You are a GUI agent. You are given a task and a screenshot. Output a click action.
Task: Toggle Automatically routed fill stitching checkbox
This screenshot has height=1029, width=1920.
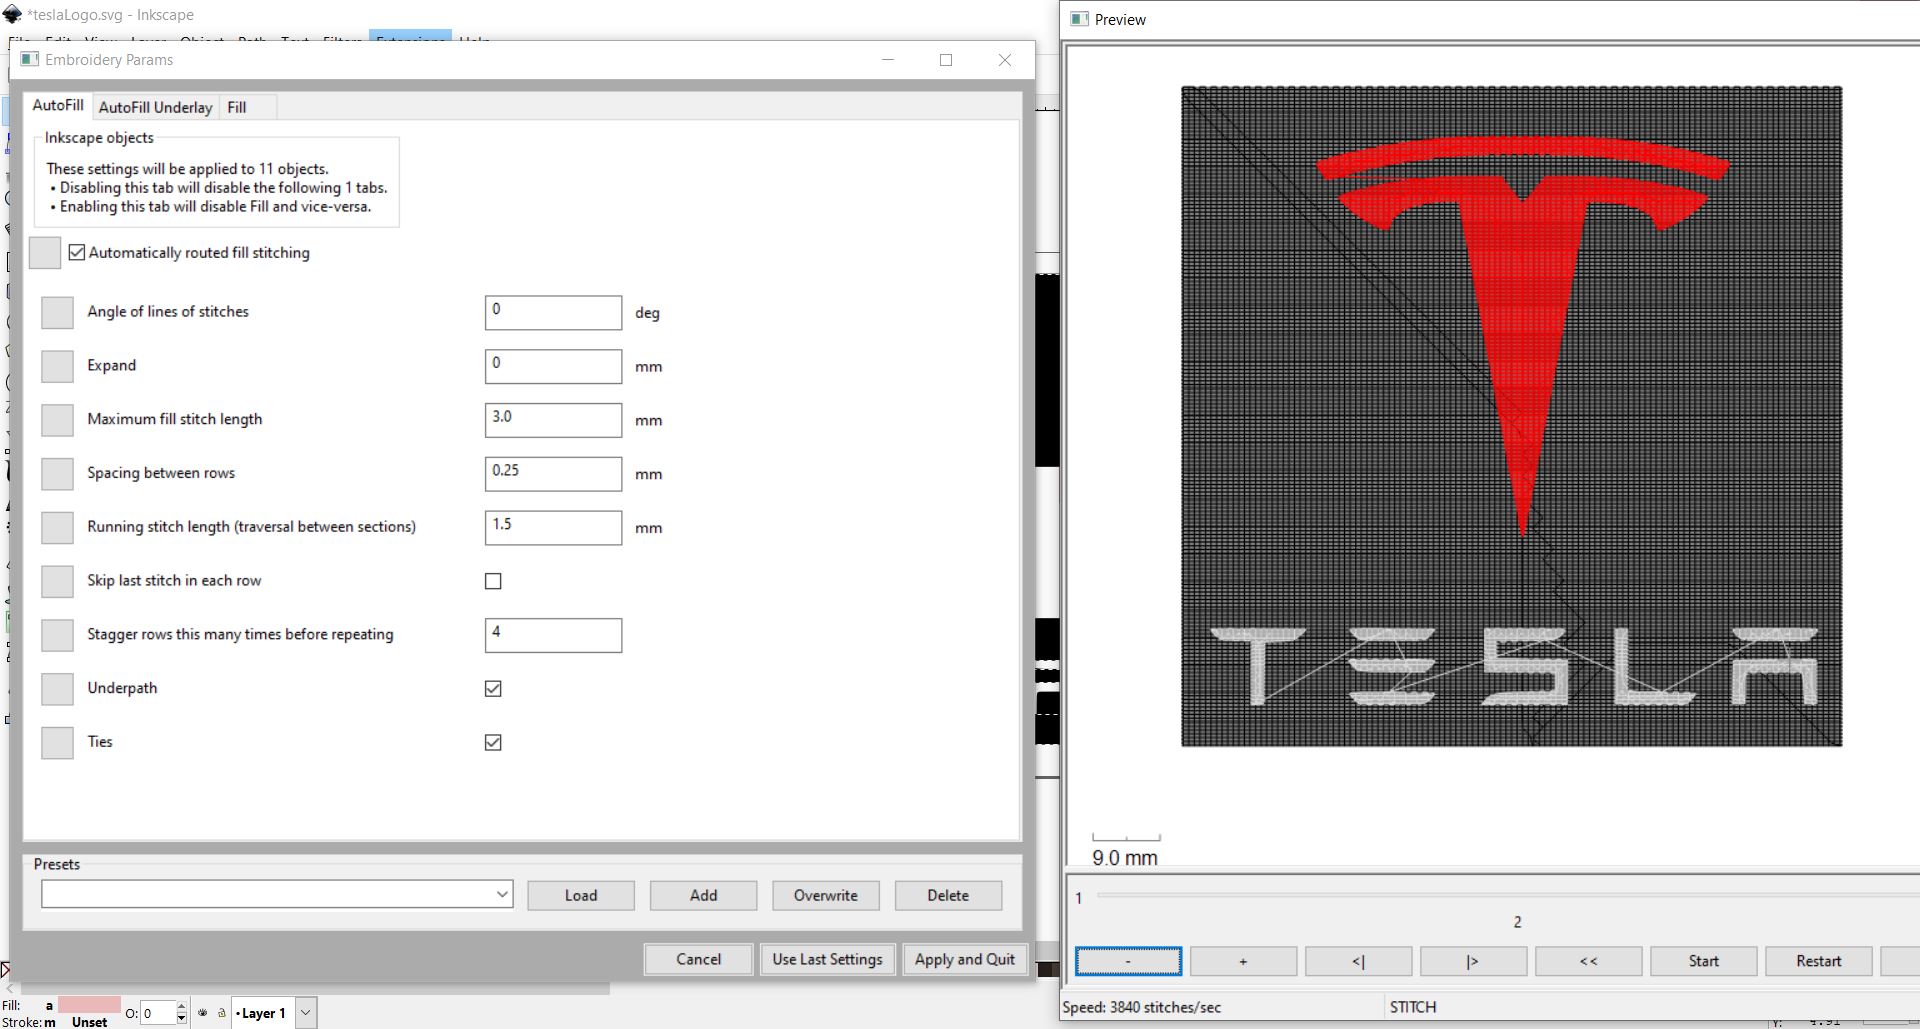[77, 253]
